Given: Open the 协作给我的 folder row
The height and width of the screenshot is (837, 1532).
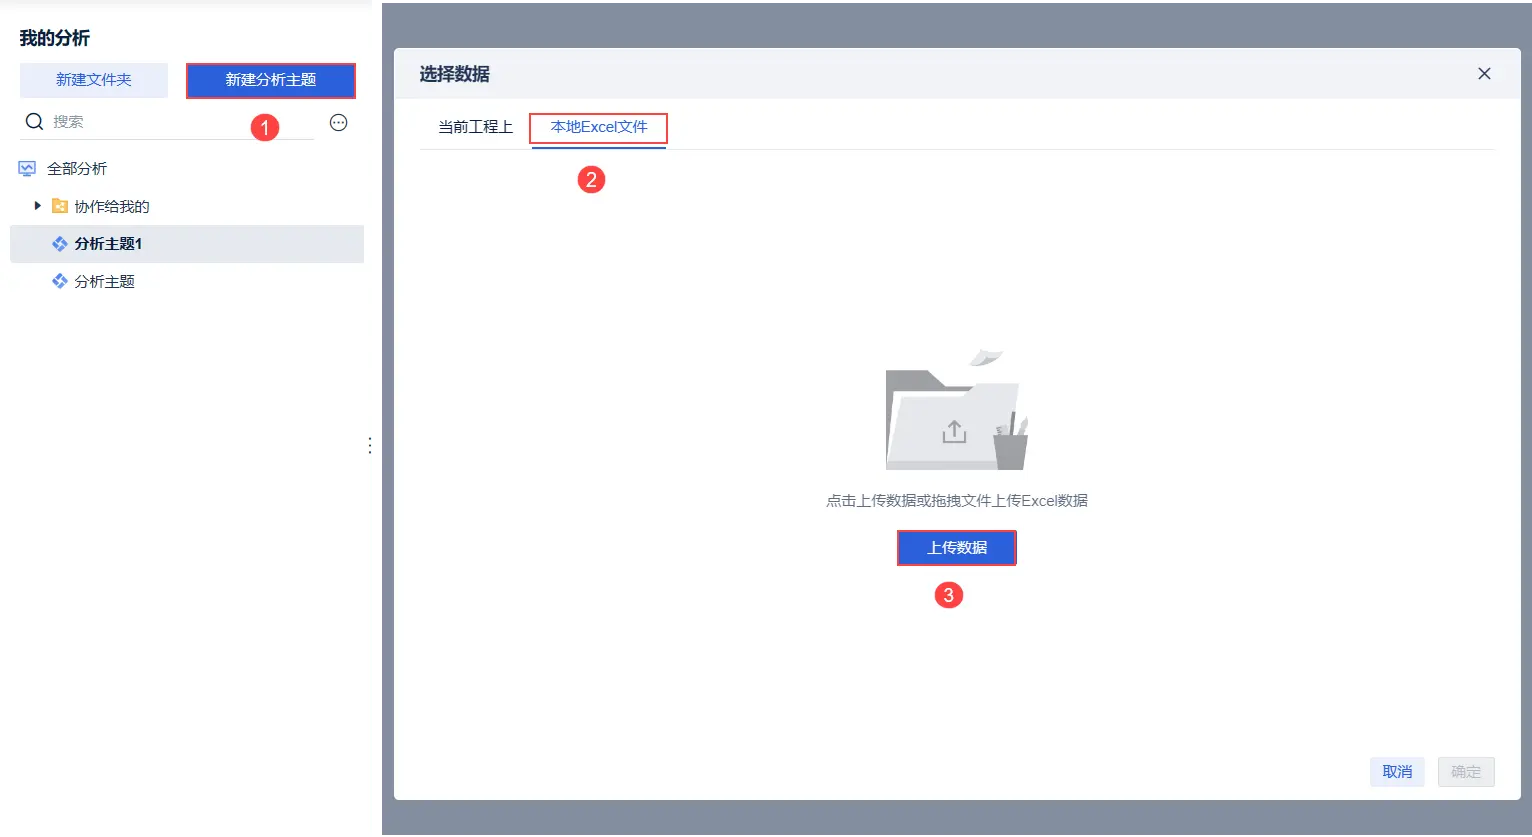Looking at the screenshot, I should 187,207.
